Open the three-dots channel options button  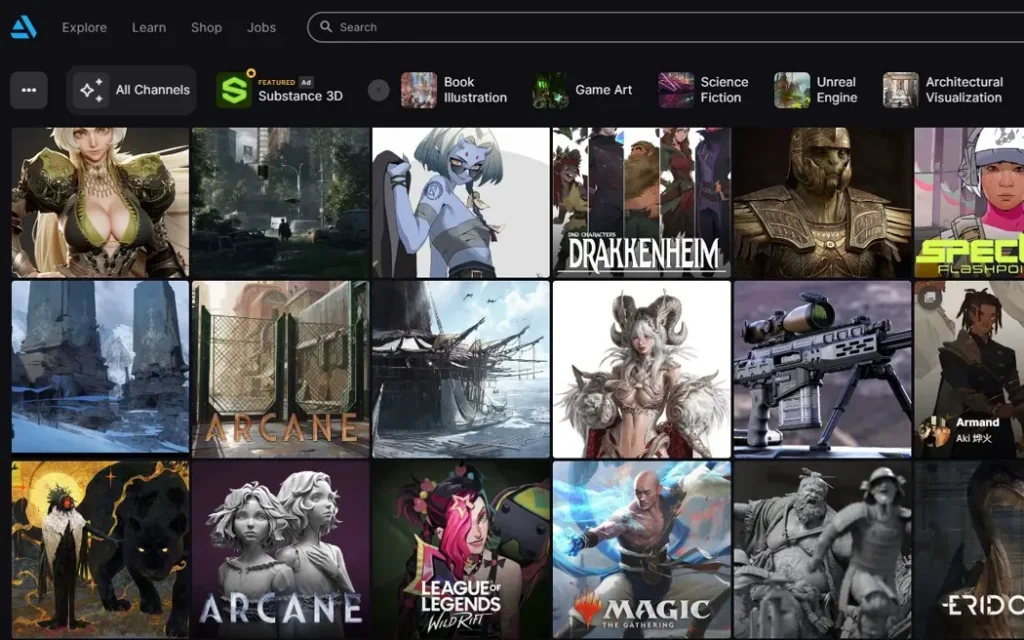click(29, 90)
